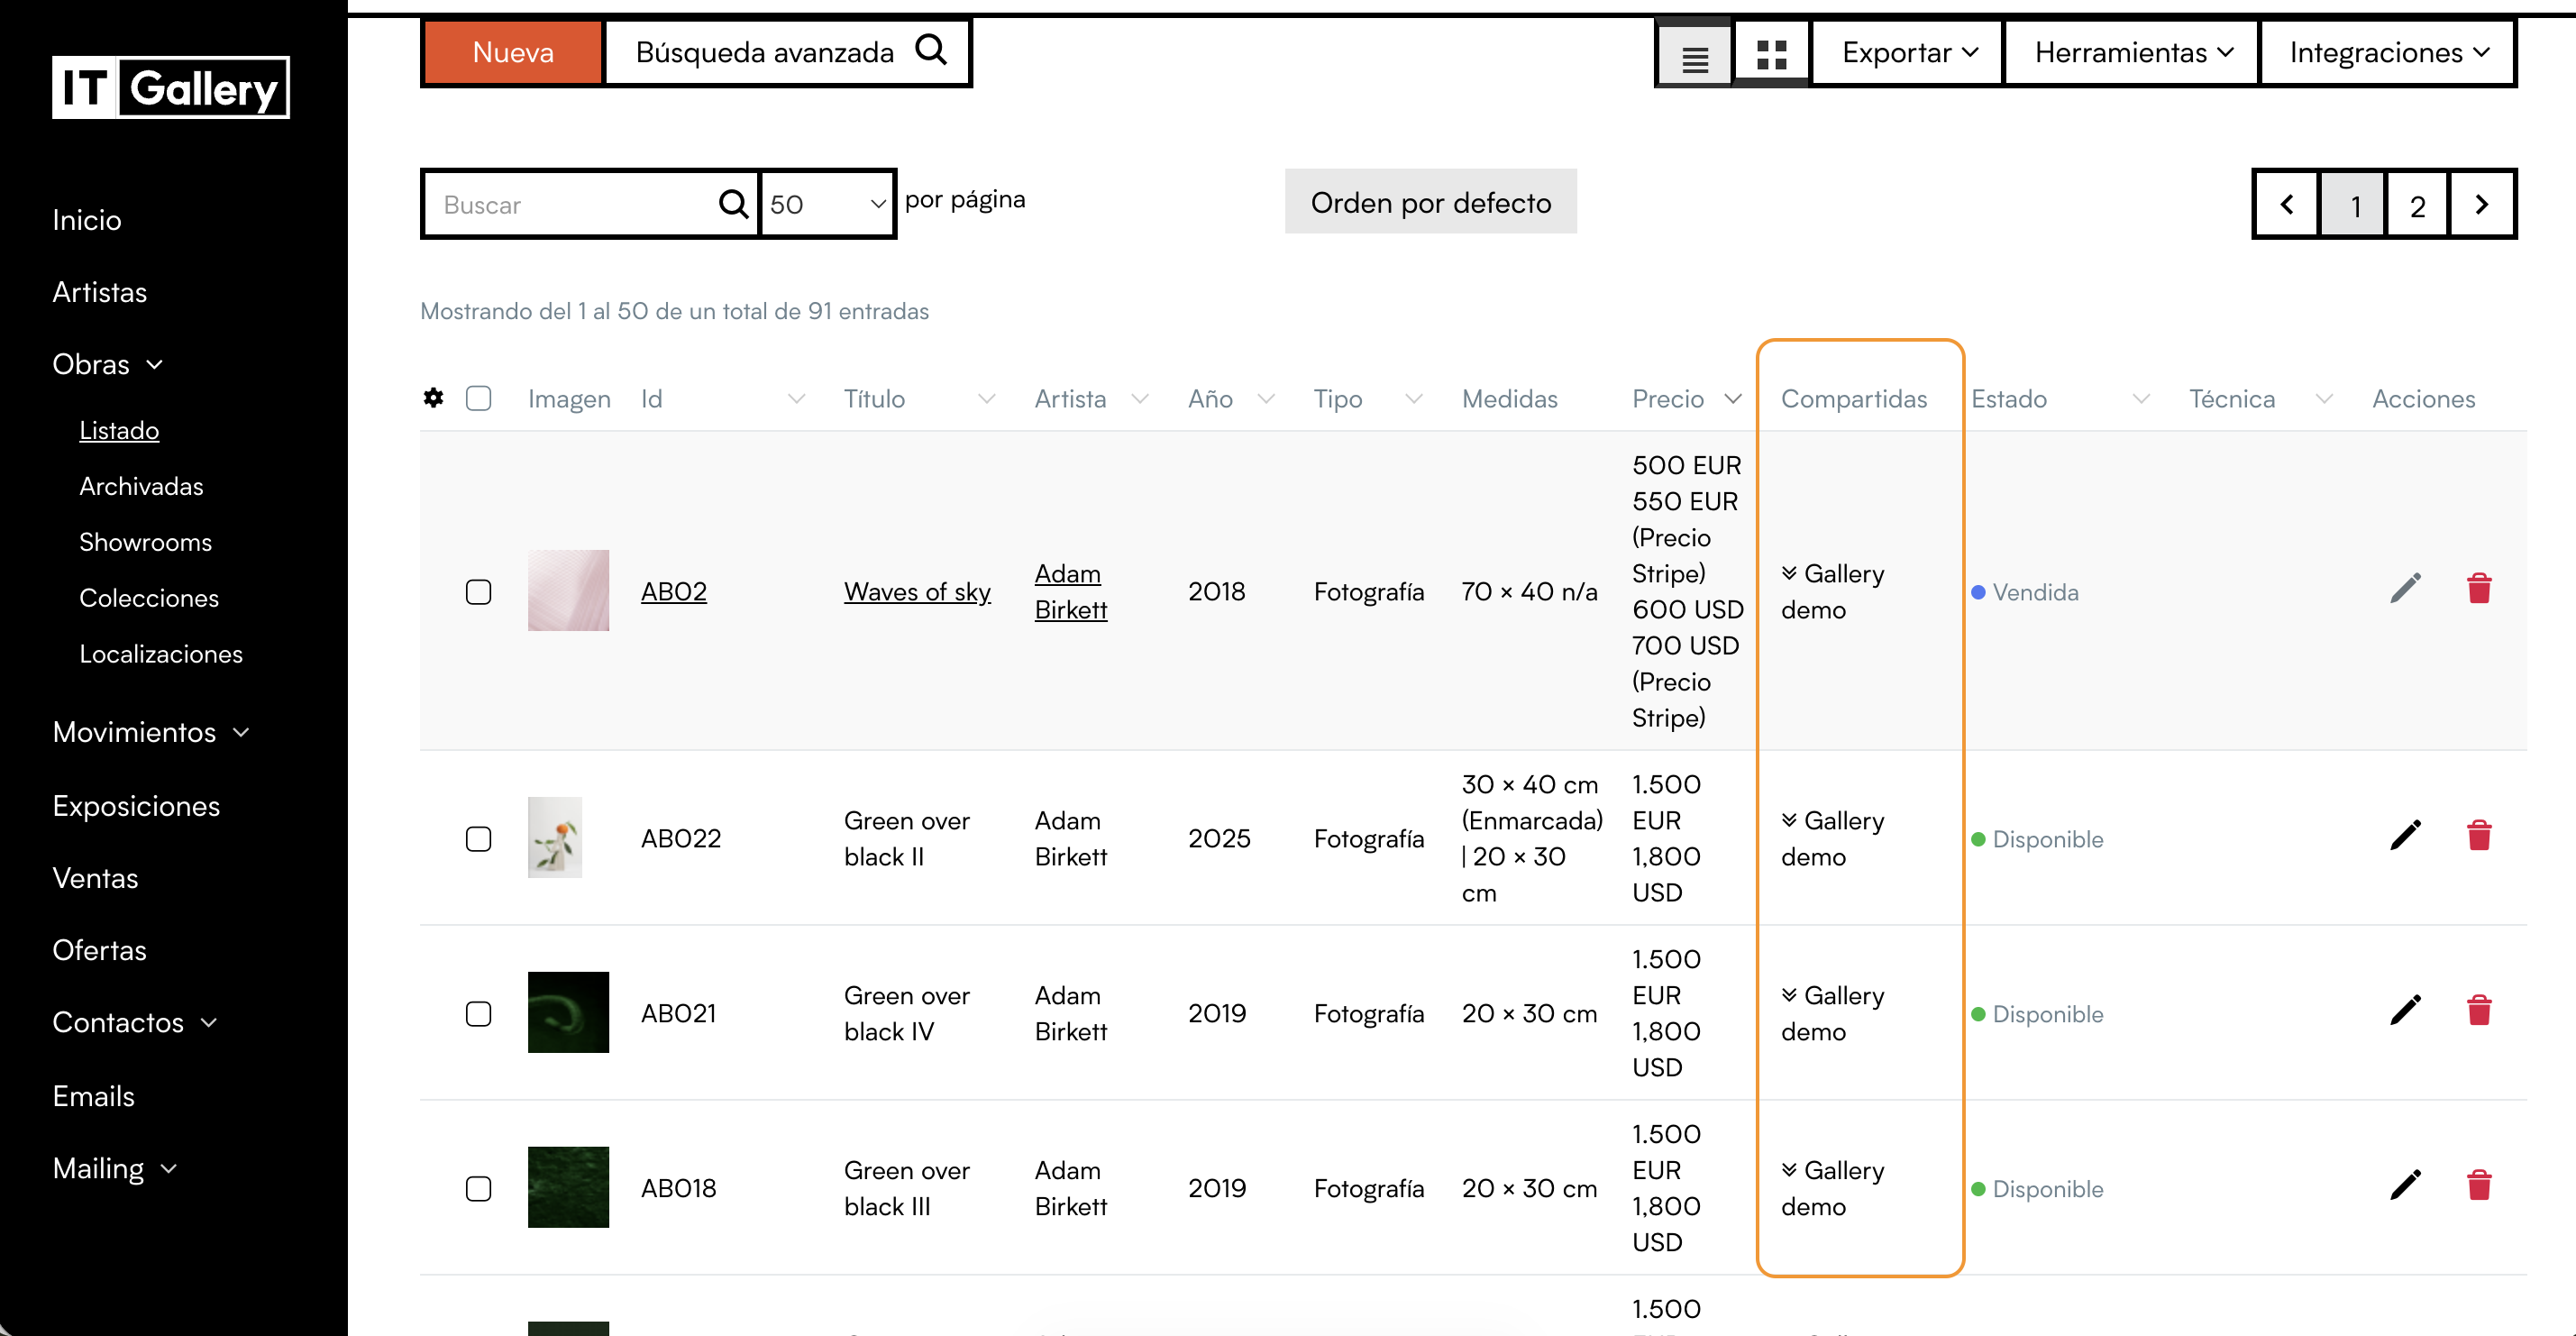Open the 50 per page dropdown
The height and width of the screenshot is (1336, 2576).
[x=826, y=205]
